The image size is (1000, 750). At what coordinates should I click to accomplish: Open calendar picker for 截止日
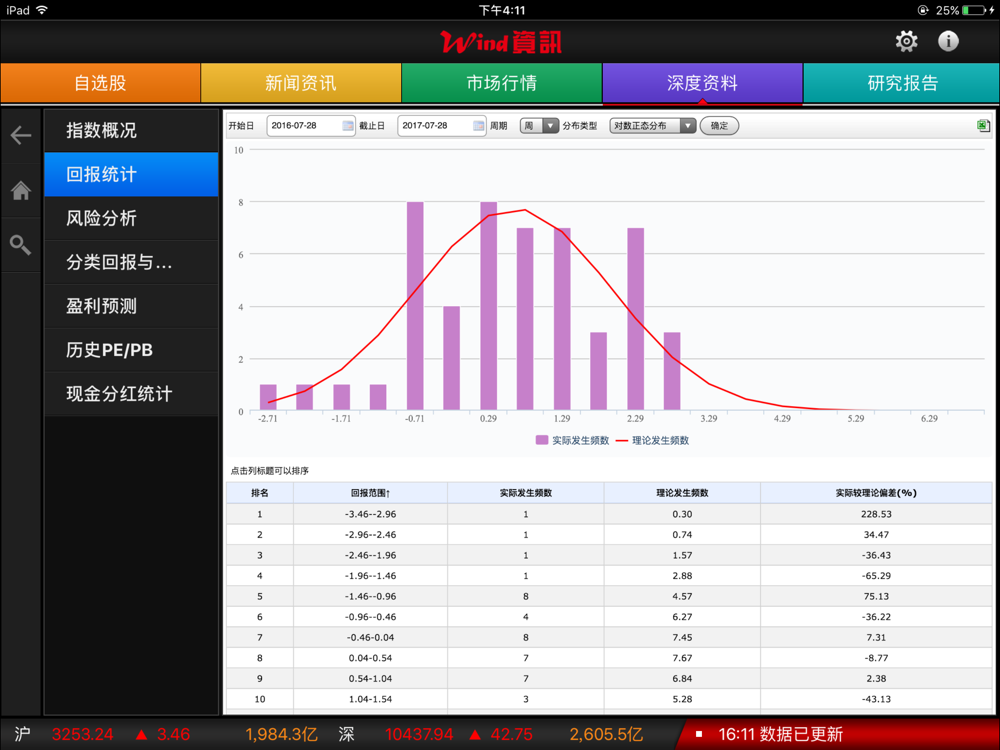tap(478, 126)
